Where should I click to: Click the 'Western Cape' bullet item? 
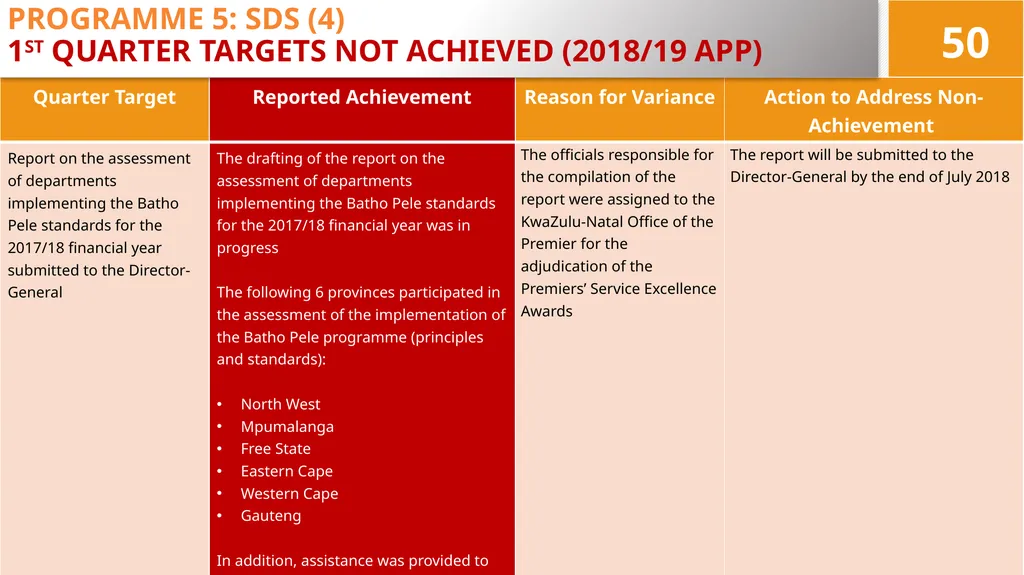[289, 493]
